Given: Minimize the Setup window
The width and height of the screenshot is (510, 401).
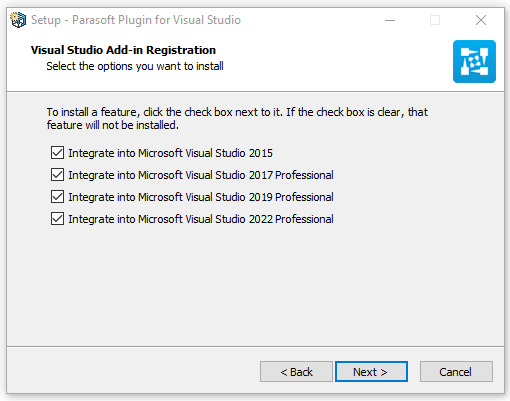Looking at the screenshot, I should click(x=390, y=20).
